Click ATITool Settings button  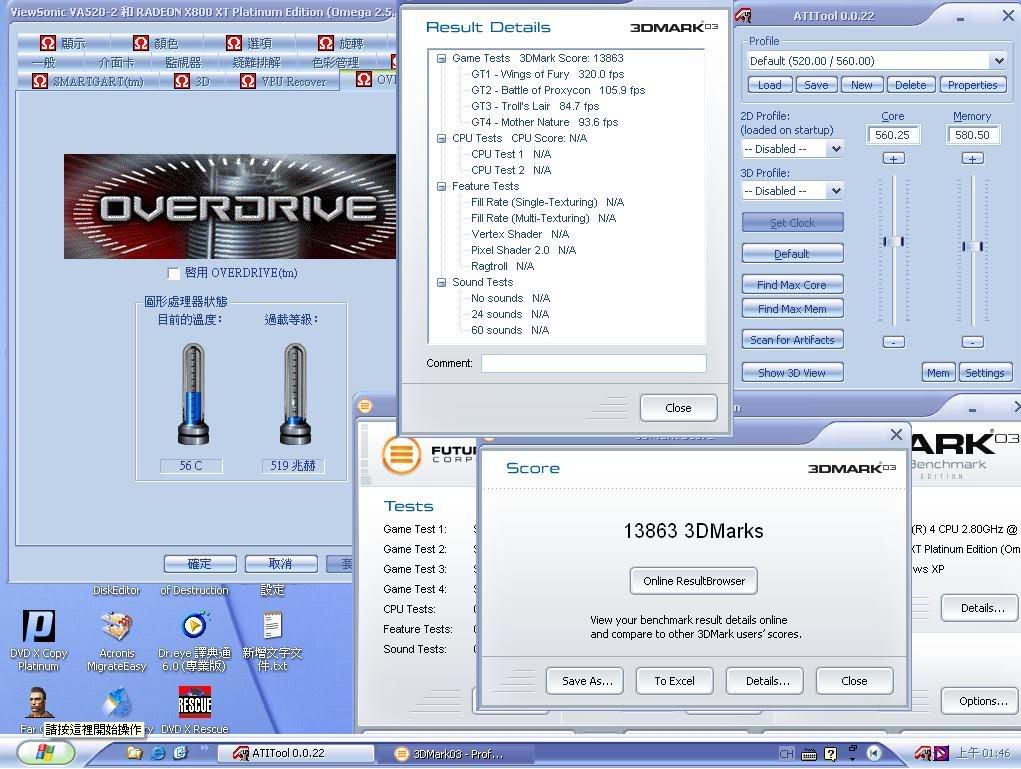(984, 372)
